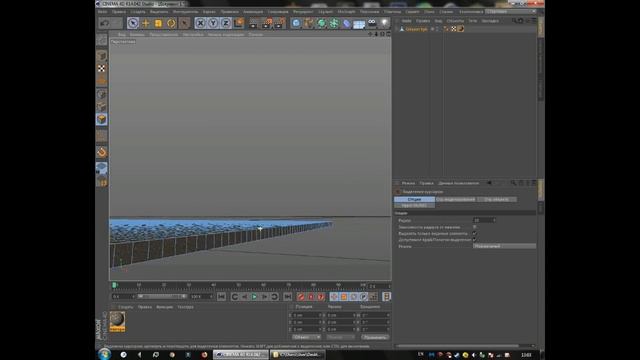Toggle the Y axis lock

[213, 23]
